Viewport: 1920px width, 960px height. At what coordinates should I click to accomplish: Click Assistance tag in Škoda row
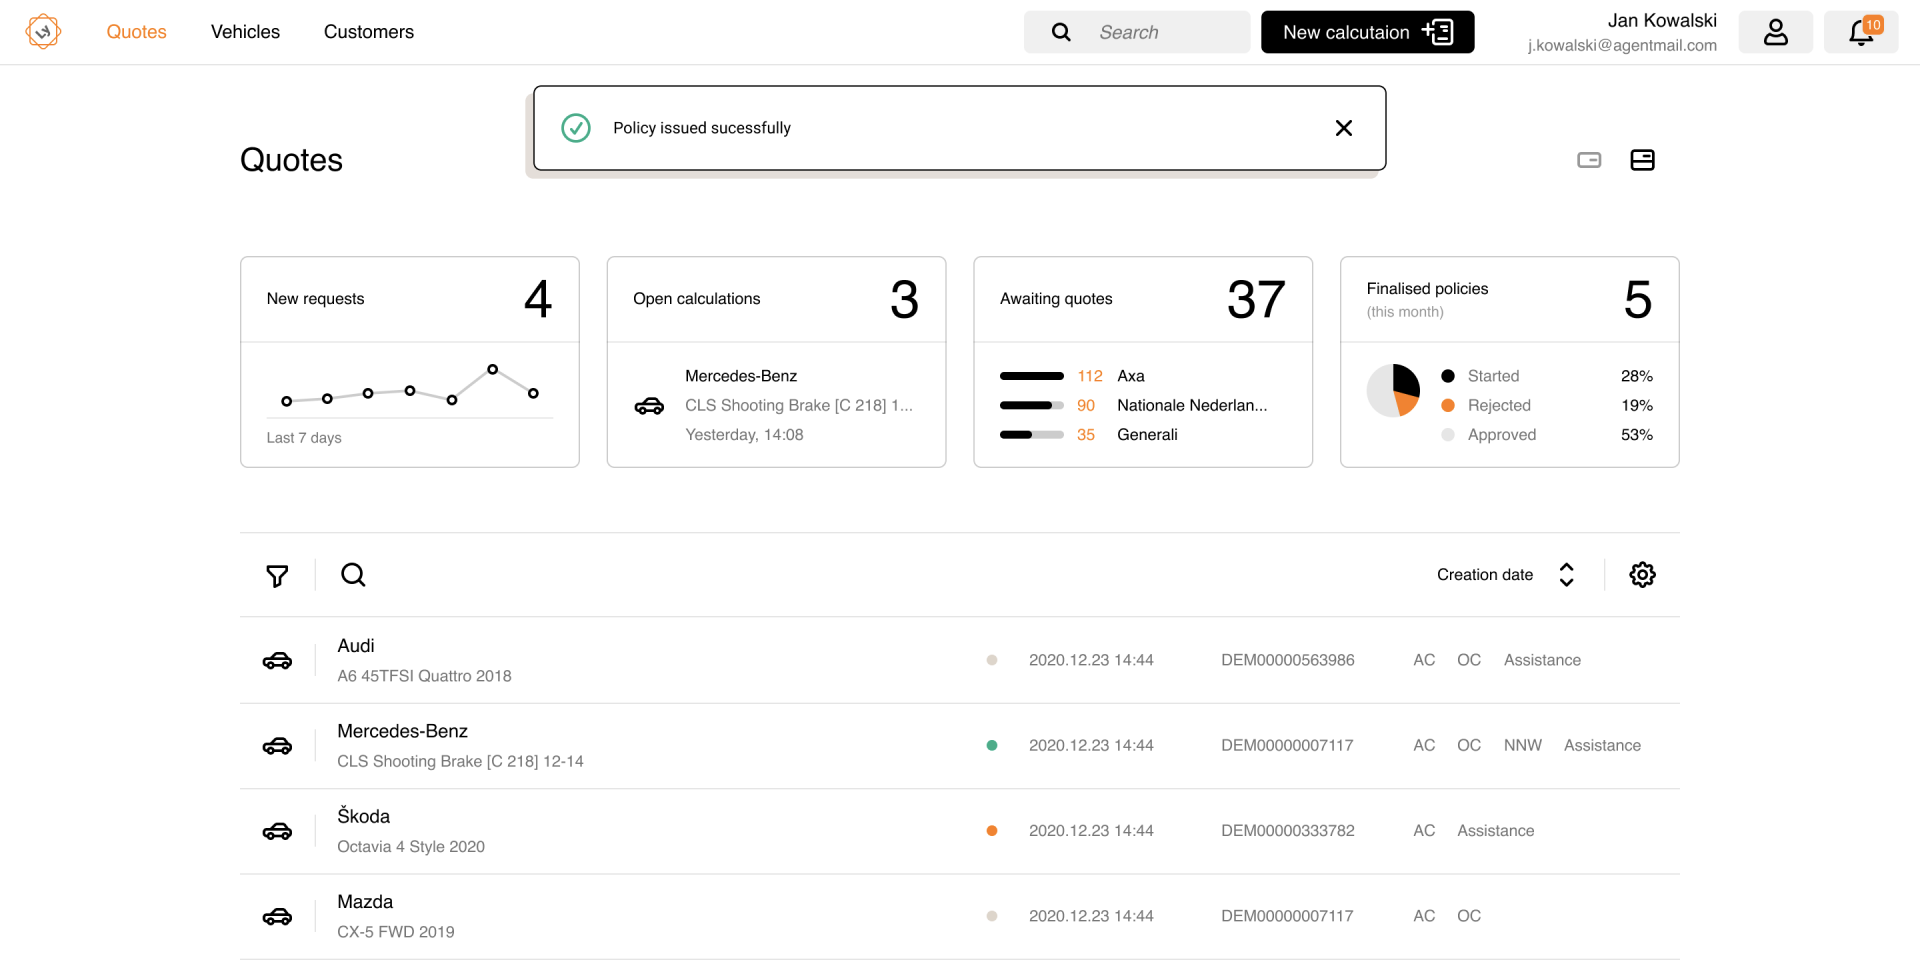[x=1495, y=830]
